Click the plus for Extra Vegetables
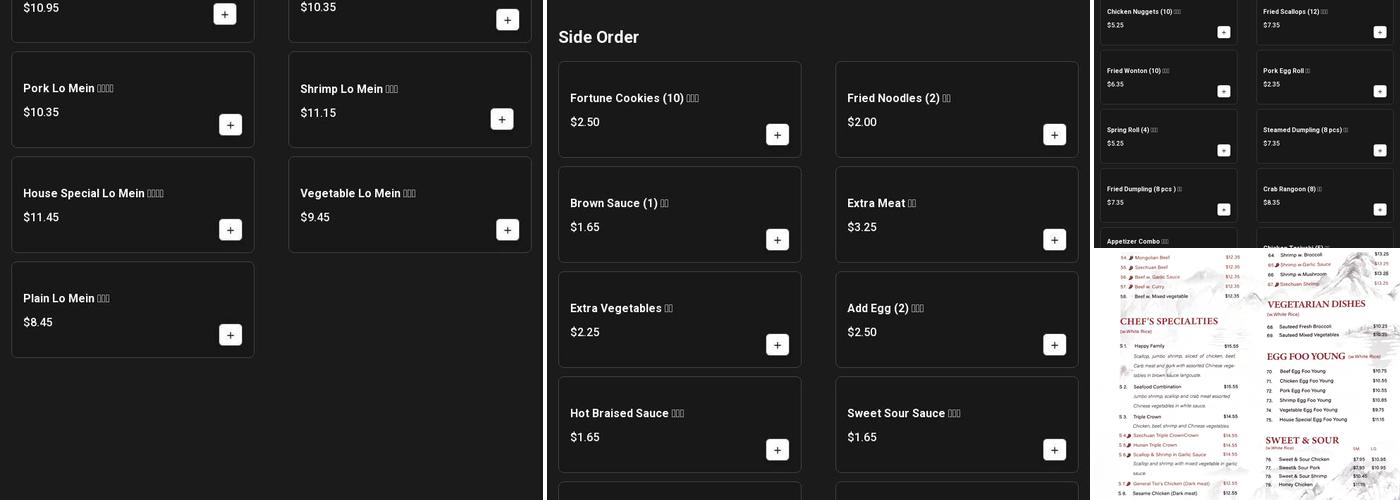Viewport: 1400px width, 500px height. (x=777, y=345)
